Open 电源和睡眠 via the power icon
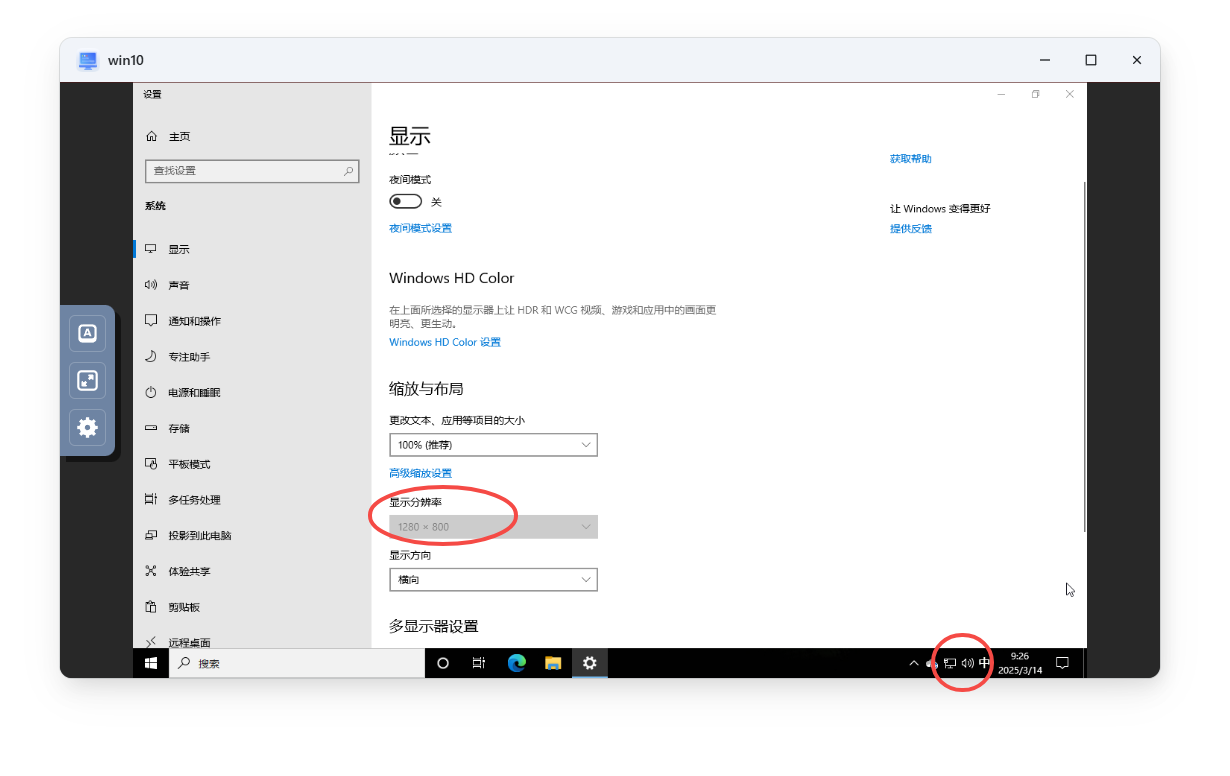The width and height of the screenshot is (1230, 776). pos(151,392)
